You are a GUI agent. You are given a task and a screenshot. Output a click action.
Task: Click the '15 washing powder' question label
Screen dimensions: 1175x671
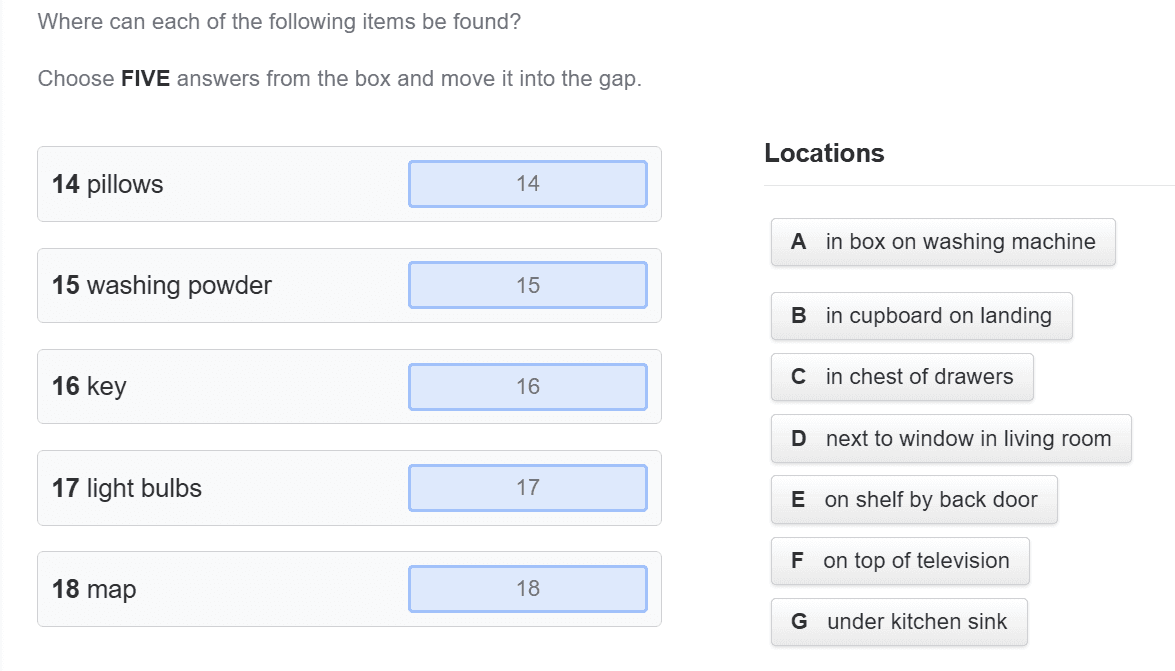162,286
